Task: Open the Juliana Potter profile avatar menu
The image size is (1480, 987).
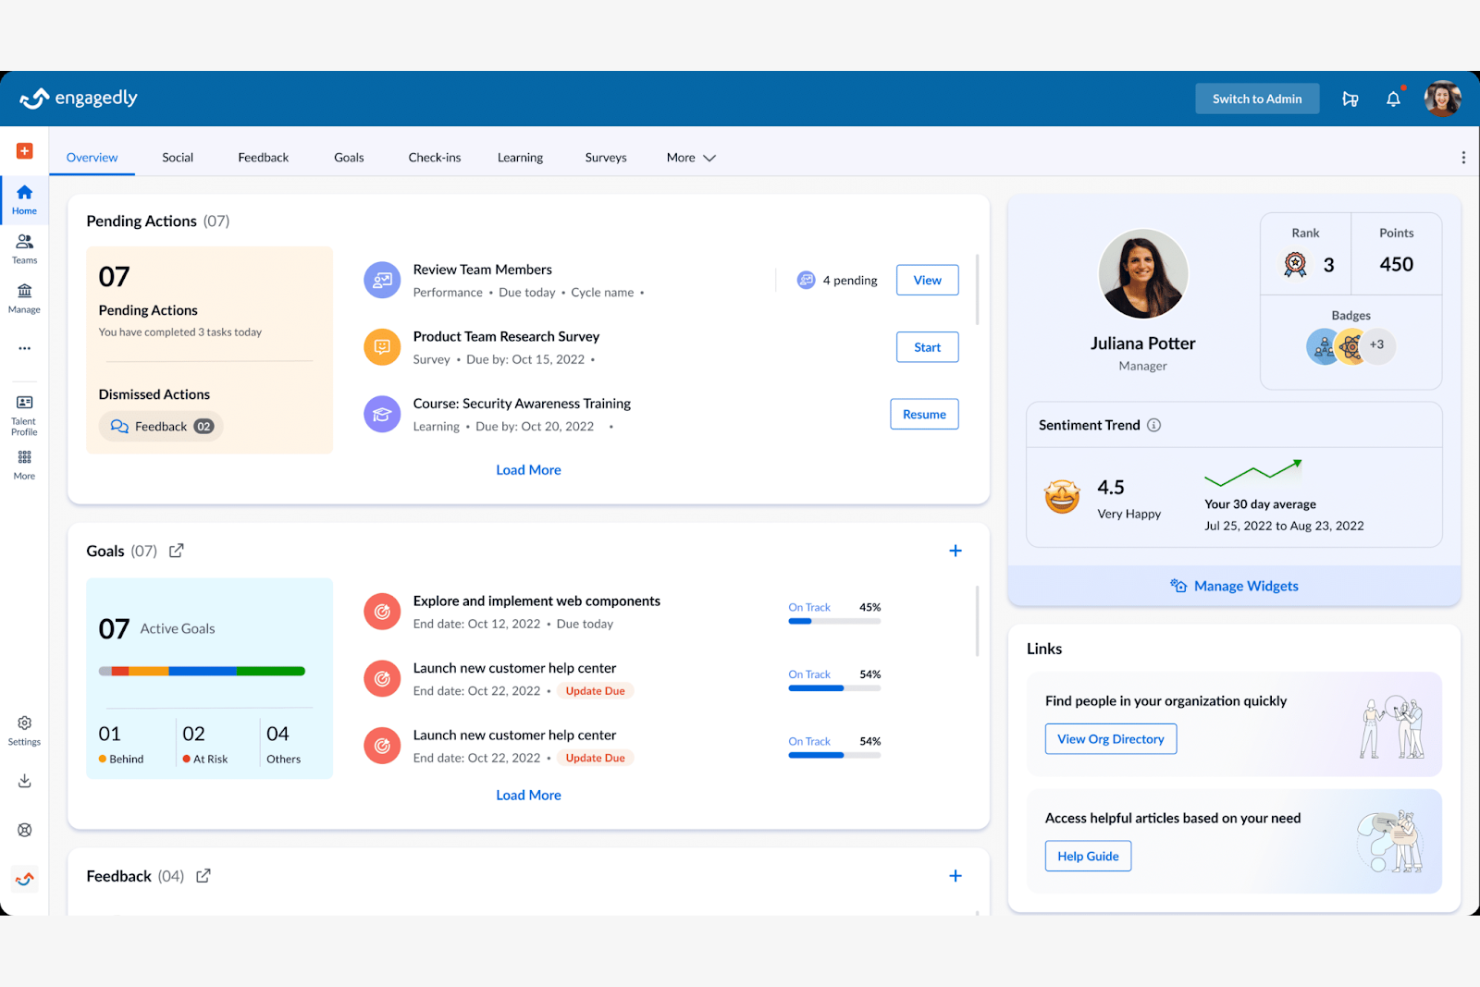Action: [x=1441, y=98]
